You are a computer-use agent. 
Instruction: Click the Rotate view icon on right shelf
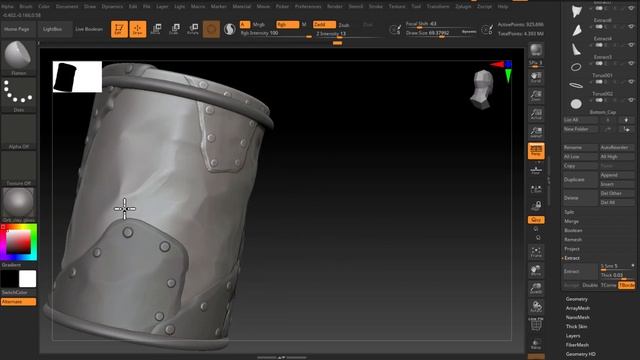[x=536, y=307]
